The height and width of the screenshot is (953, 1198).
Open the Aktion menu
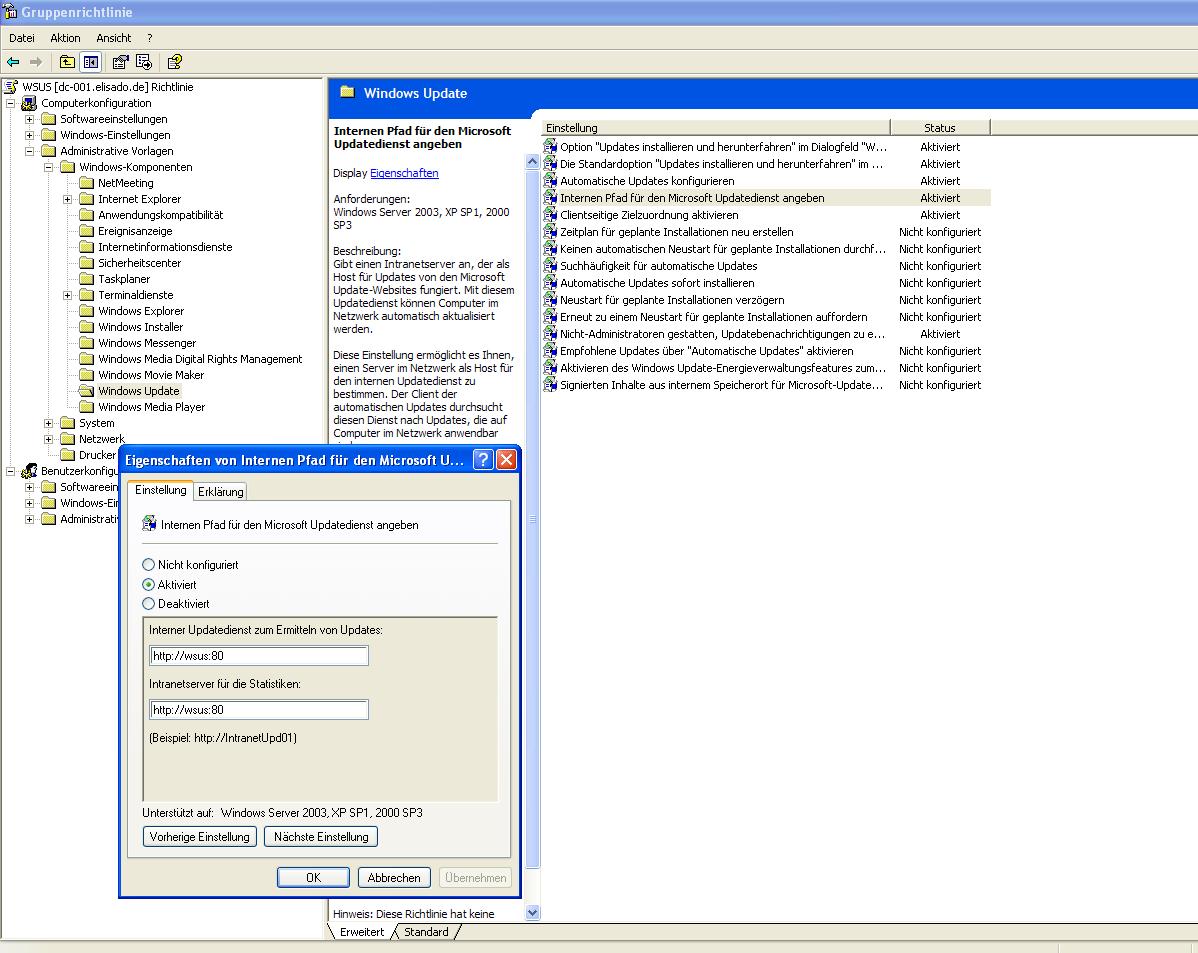[x=66, y=37]
